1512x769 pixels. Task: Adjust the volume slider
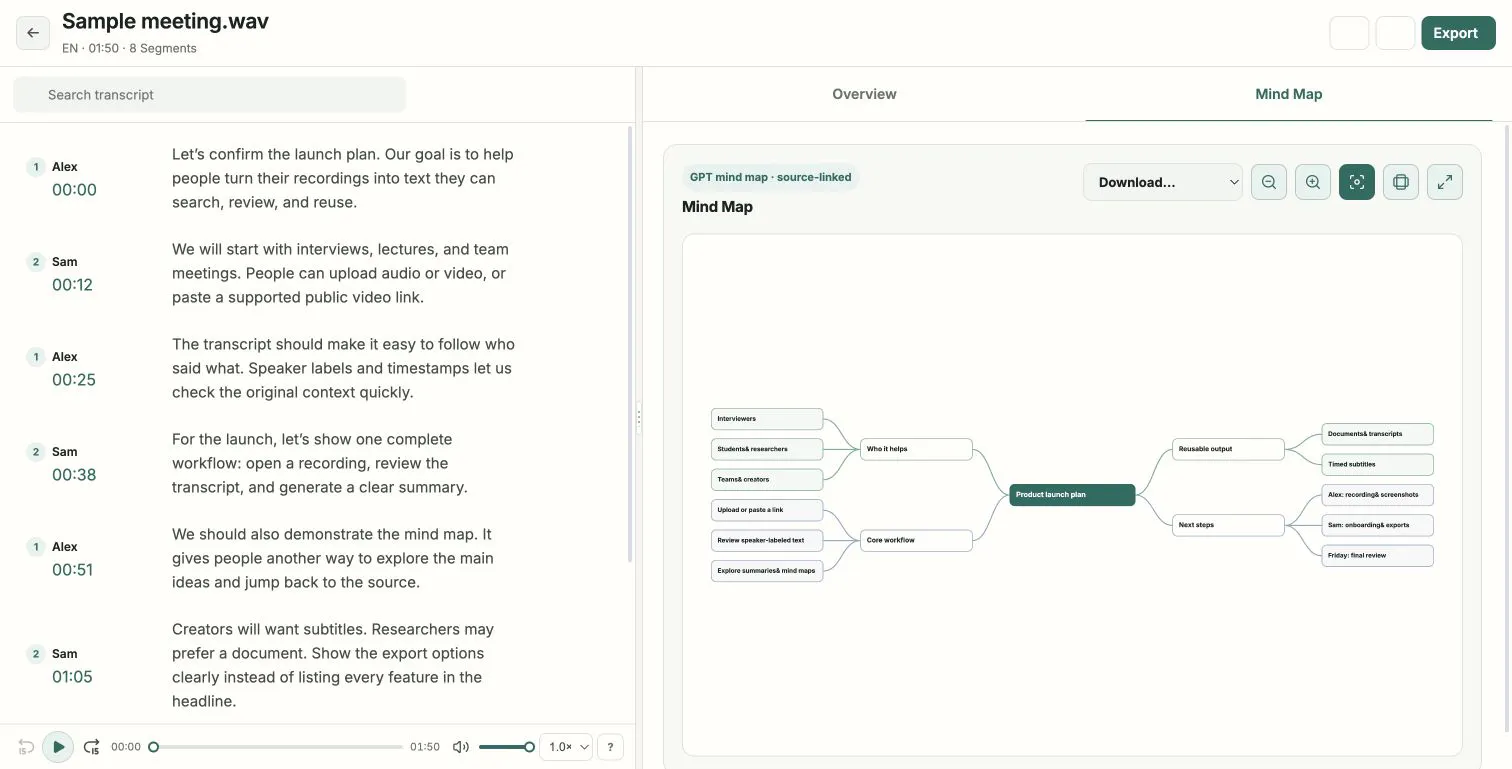505,747
